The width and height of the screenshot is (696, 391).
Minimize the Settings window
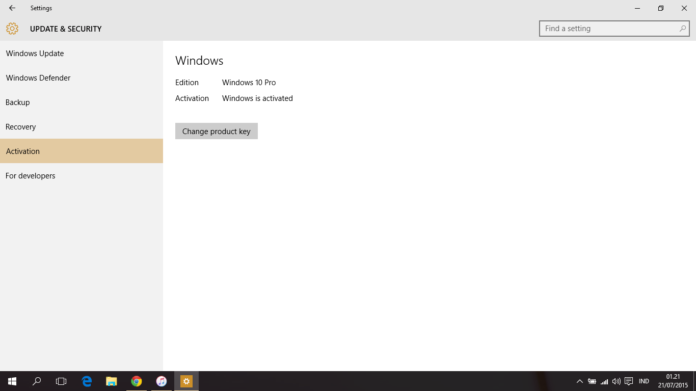637,8
